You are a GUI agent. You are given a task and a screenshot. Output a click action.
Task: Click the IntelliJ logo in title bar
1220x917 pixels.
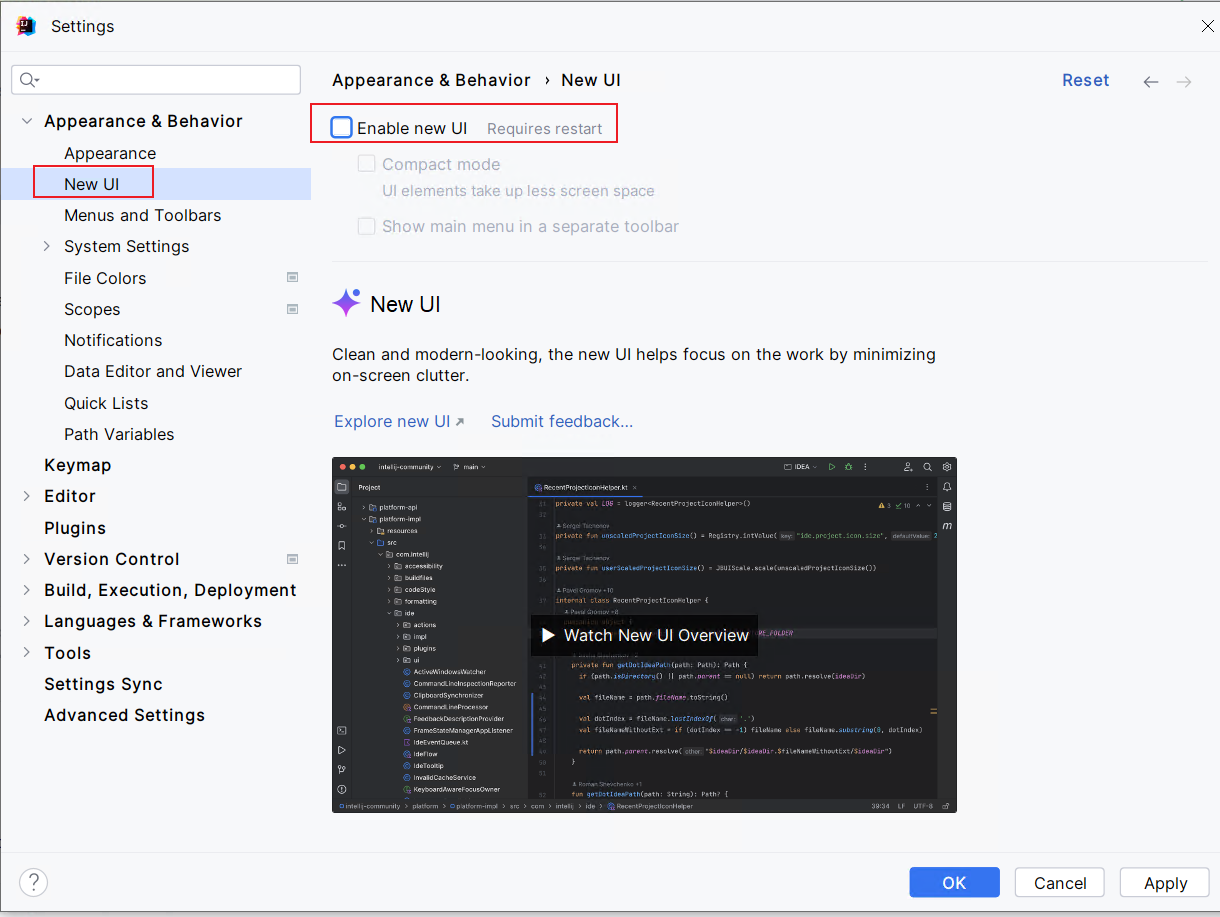click(27, 26)
